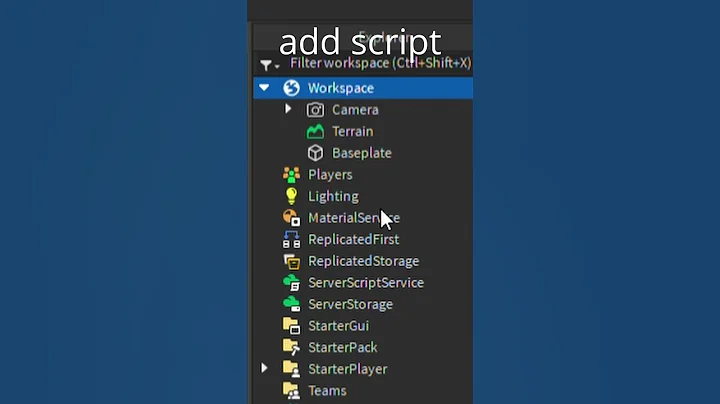Click the Players people icon
720x404 pixels.
291,174
